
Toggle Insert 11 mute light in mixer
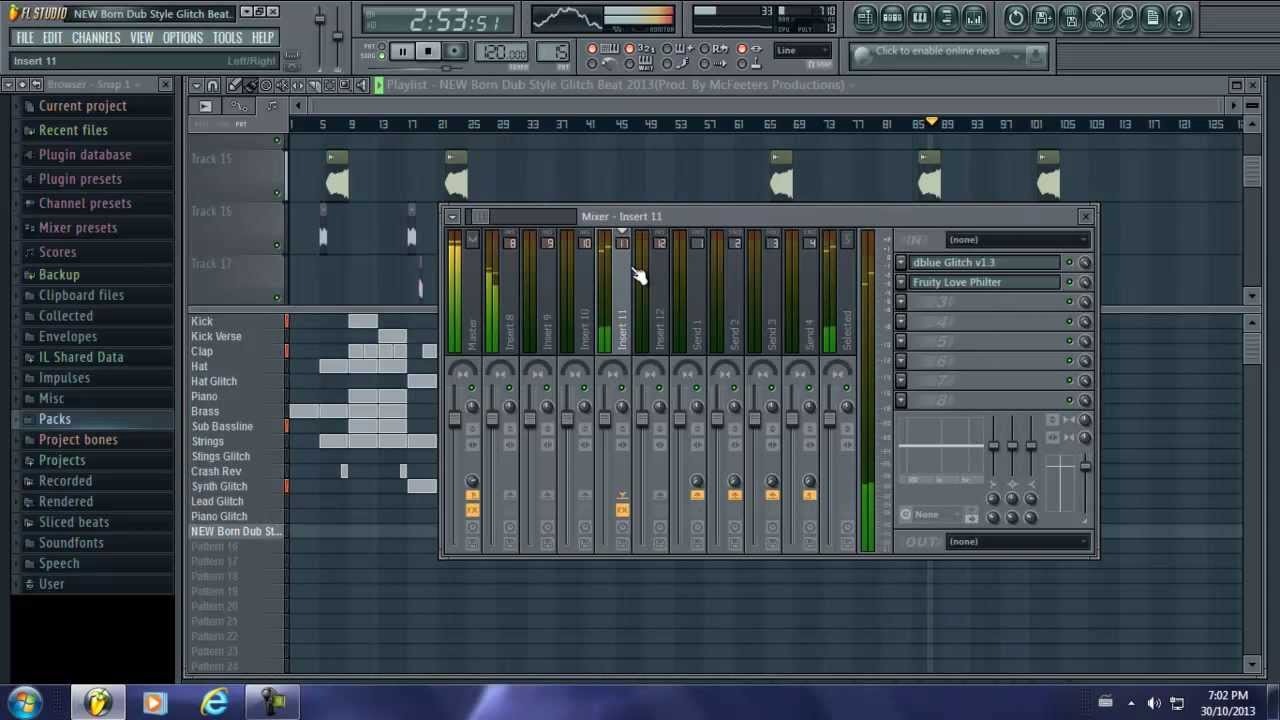click(x=622, y=388)
